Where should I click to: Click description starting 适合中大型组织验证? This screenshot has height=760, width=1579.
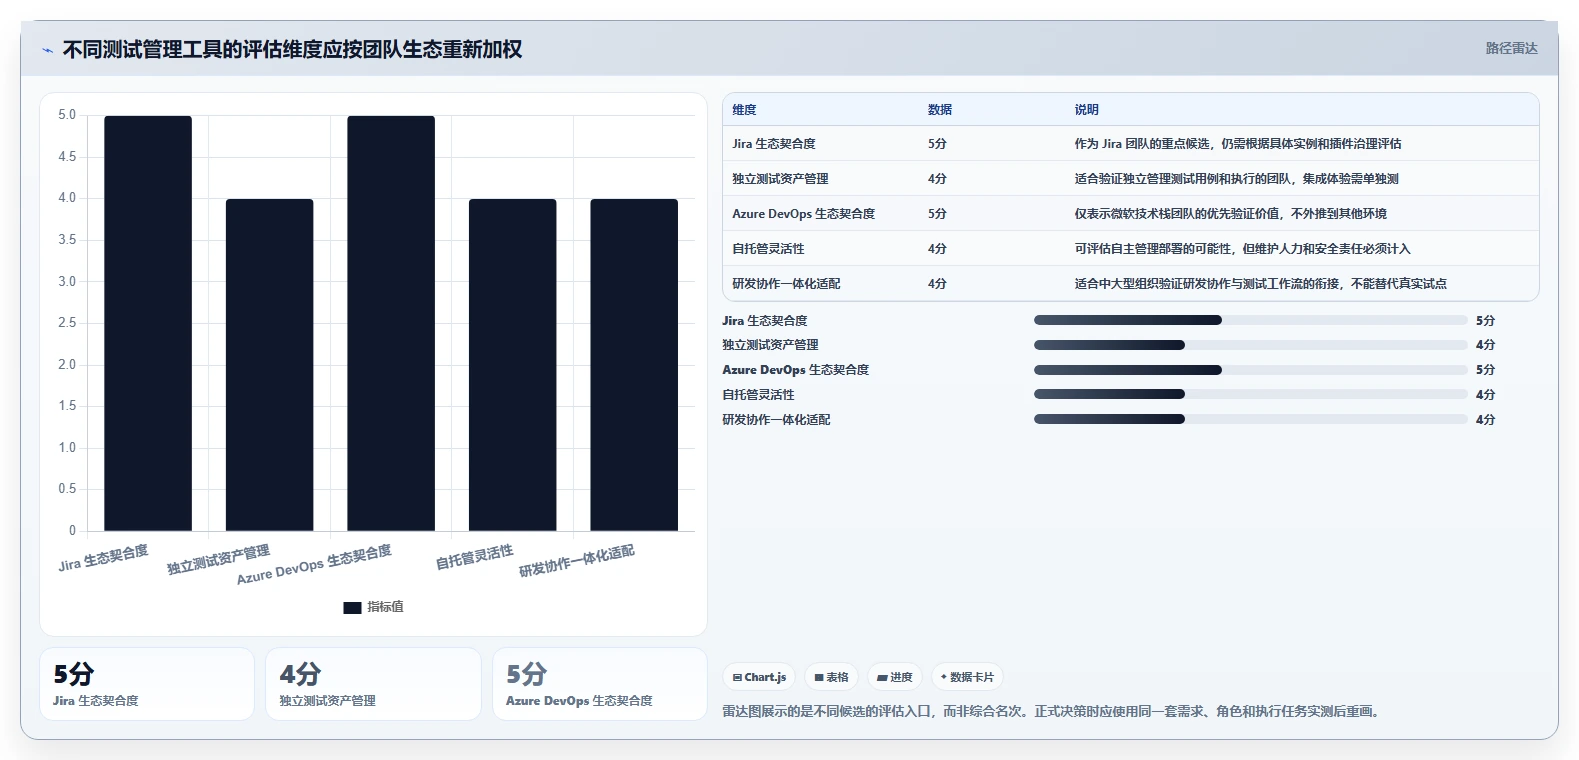click(1261, 284)
